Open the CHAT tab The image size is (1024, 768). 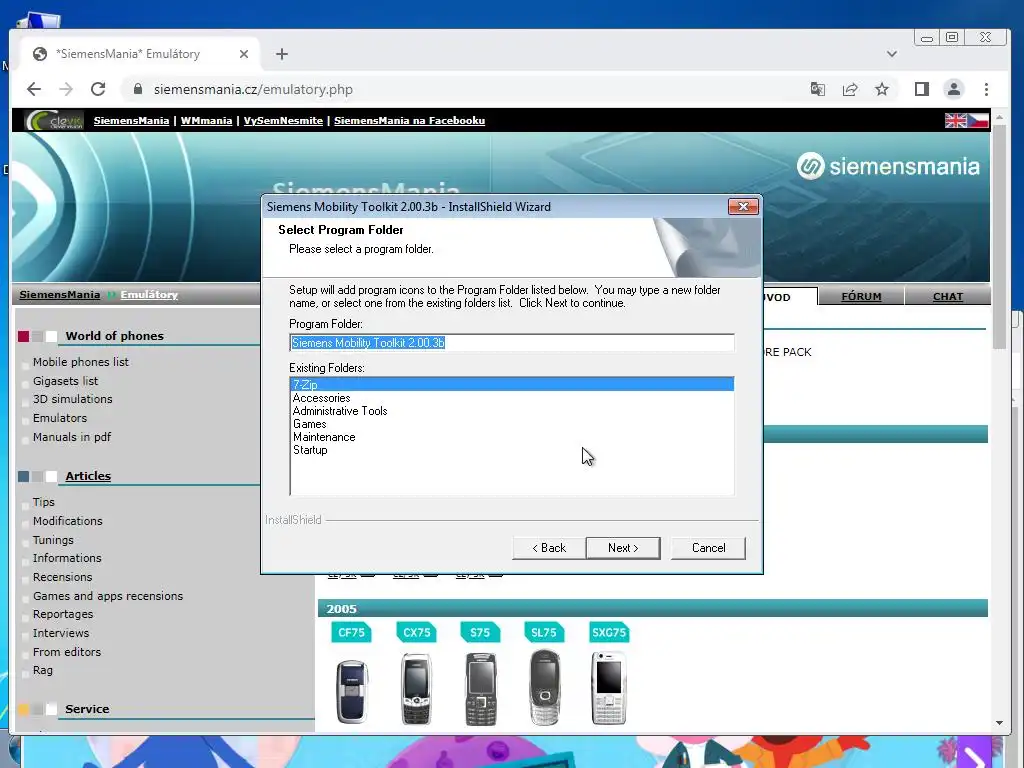click(948, 296)
